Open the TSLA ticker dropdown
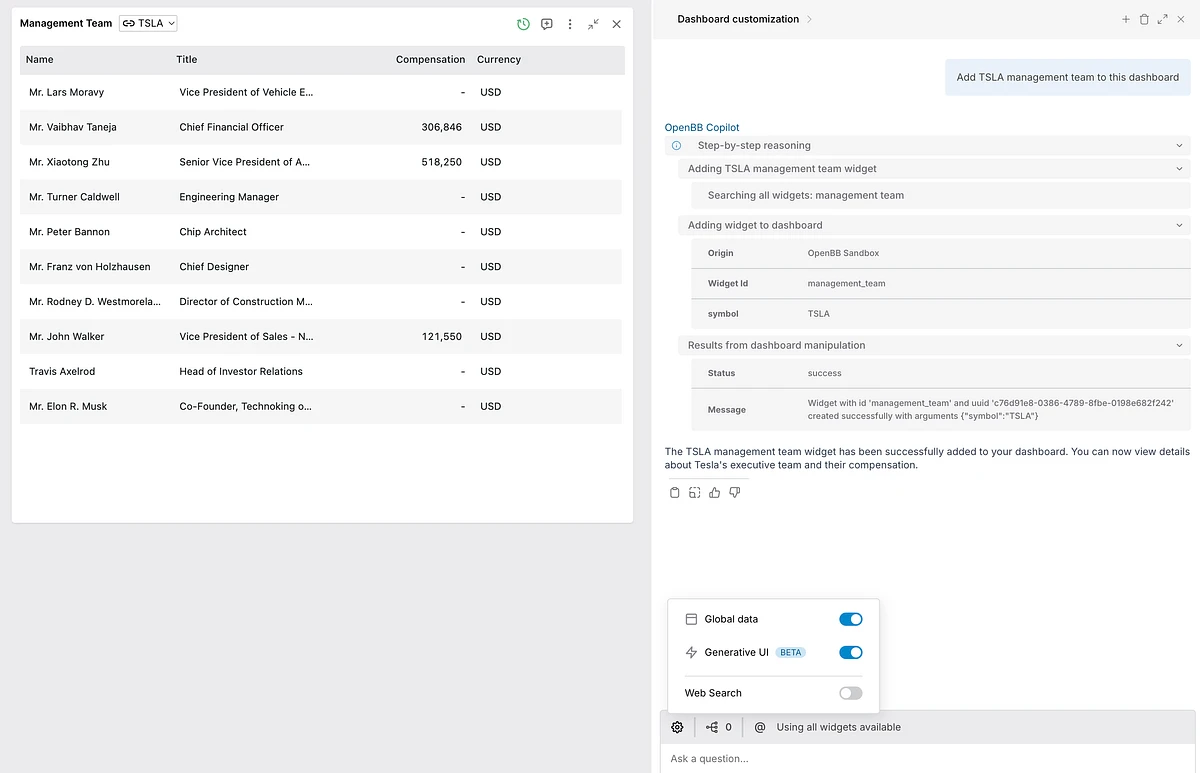1200x773 pixels. 148,23
